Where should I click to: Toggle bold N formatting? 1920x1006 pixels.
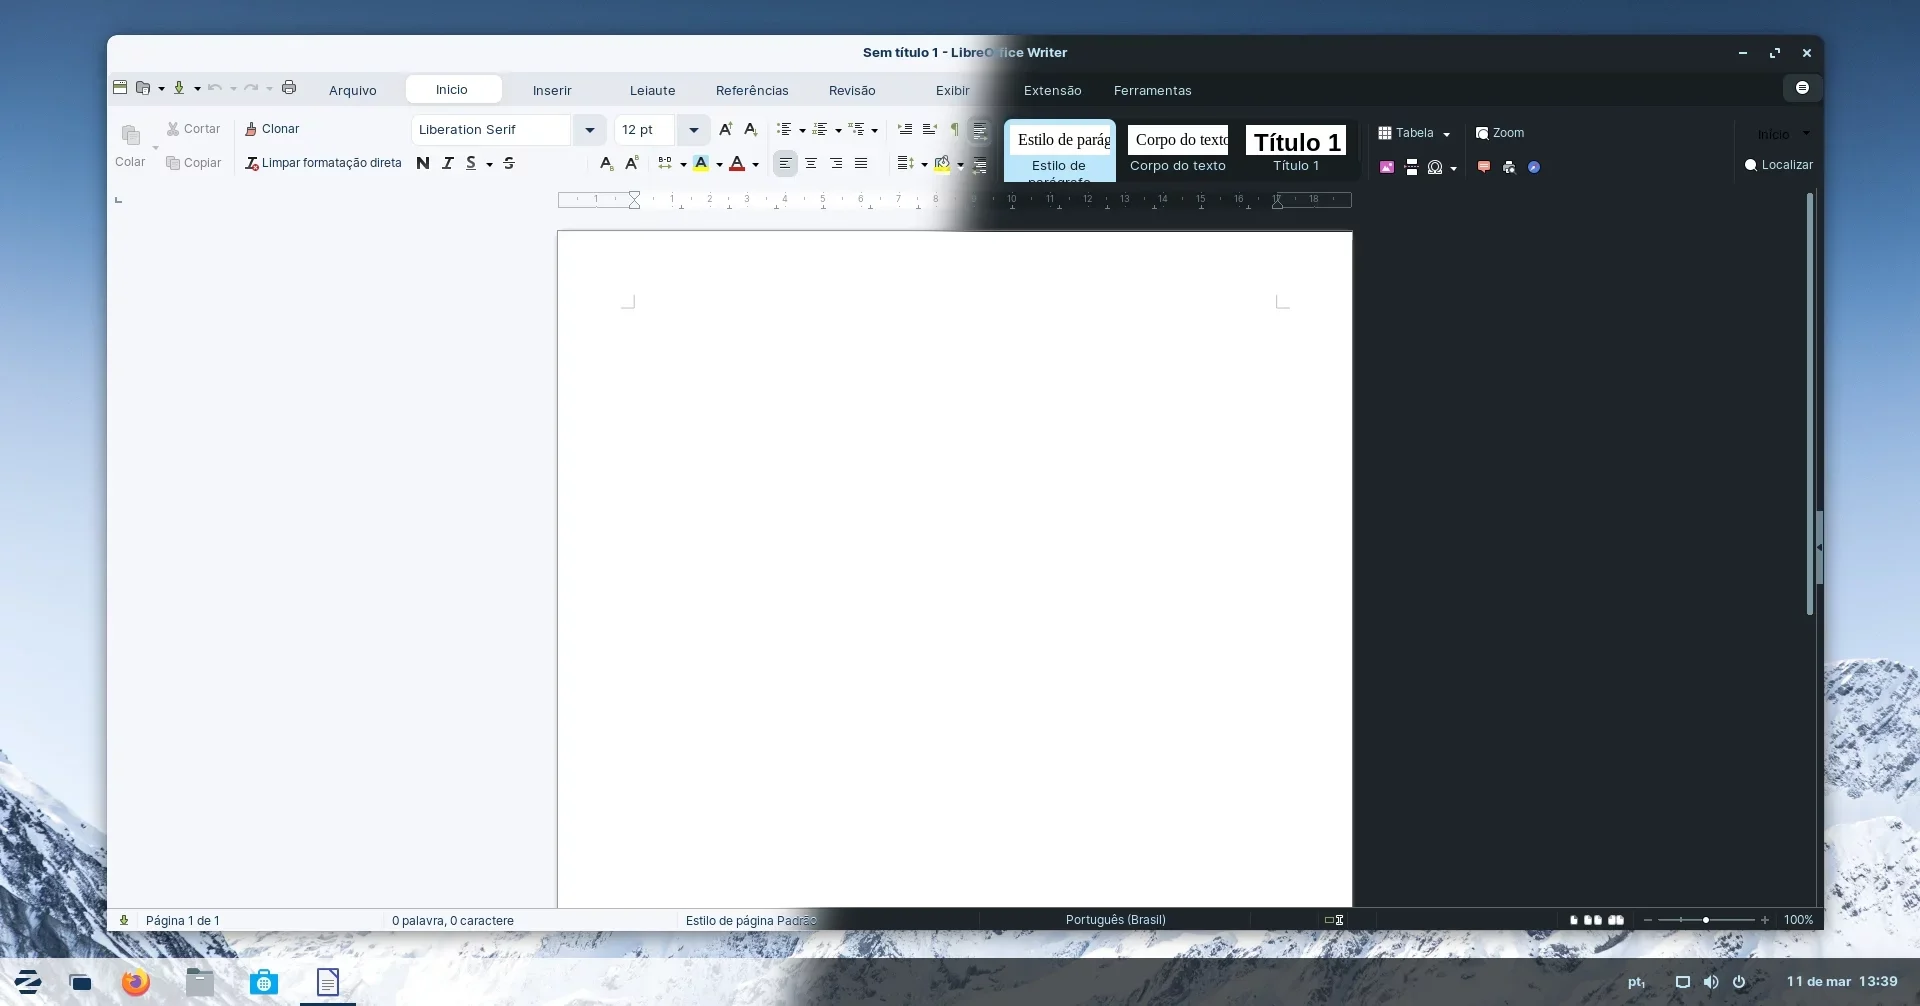point(423,163)
